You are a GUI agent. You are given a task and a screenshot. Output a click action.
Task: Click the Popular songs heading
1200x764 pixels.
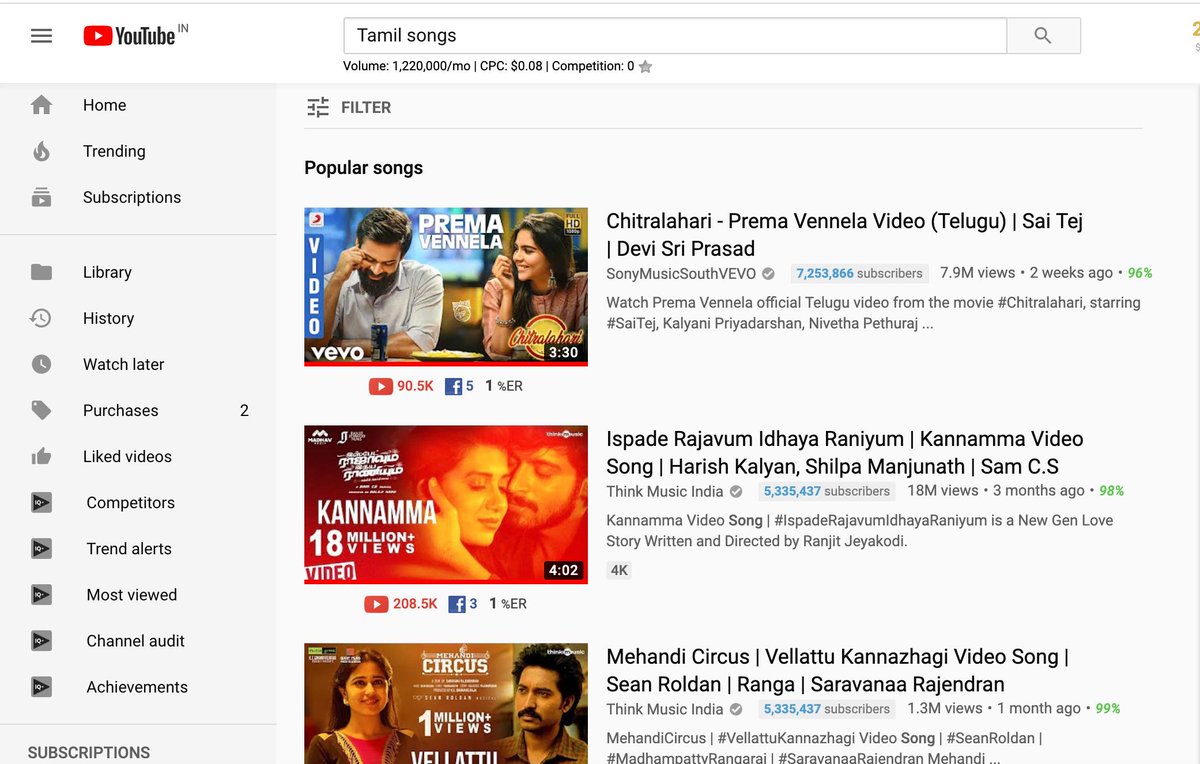pyautogui.click(x=363, y=168)
